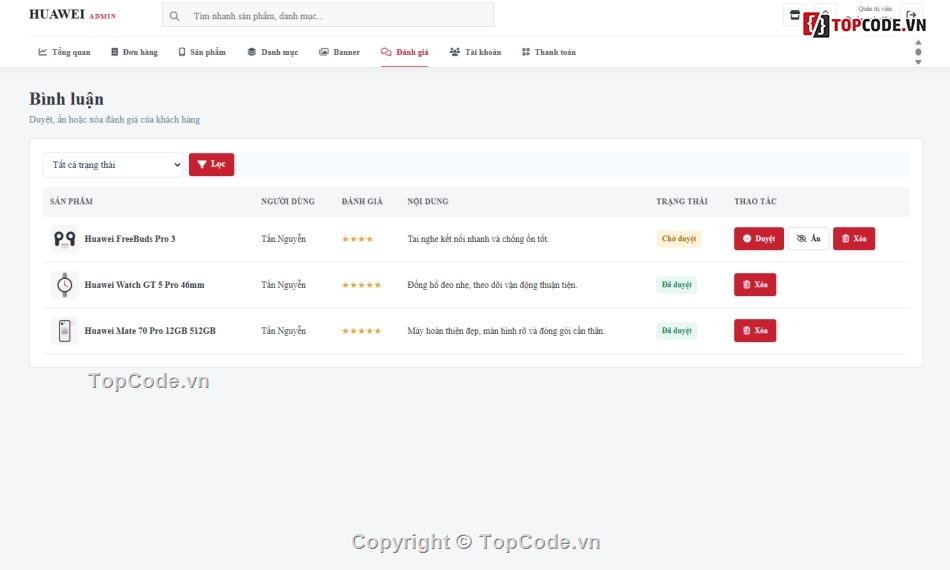Click the NGƯỜI DÙNG column header

tap(288, 201)
